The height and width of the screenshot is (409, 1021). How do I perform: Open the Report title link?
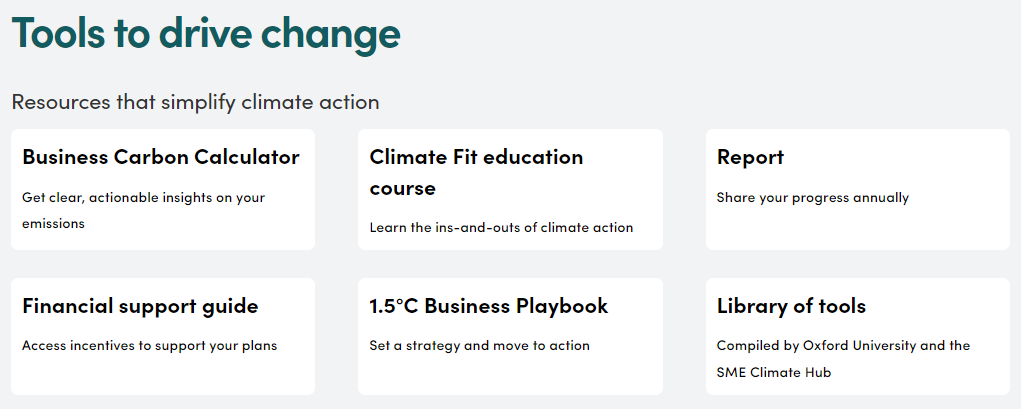coord(750,157)
